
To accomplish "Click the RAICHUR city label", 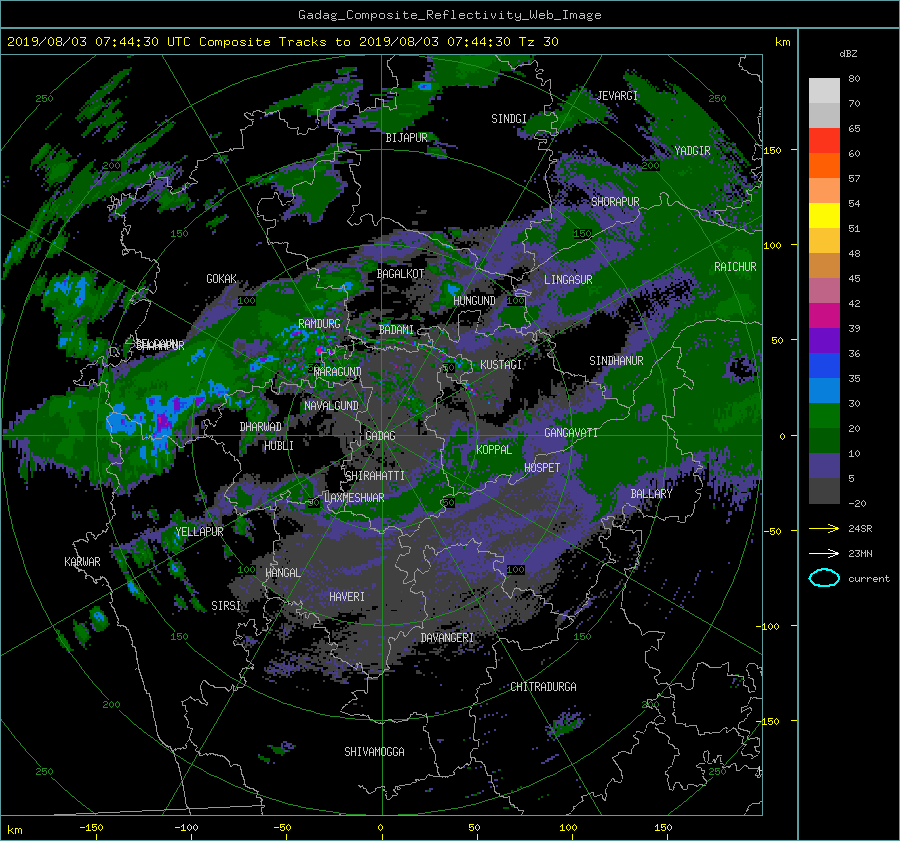I will [735, 267].
